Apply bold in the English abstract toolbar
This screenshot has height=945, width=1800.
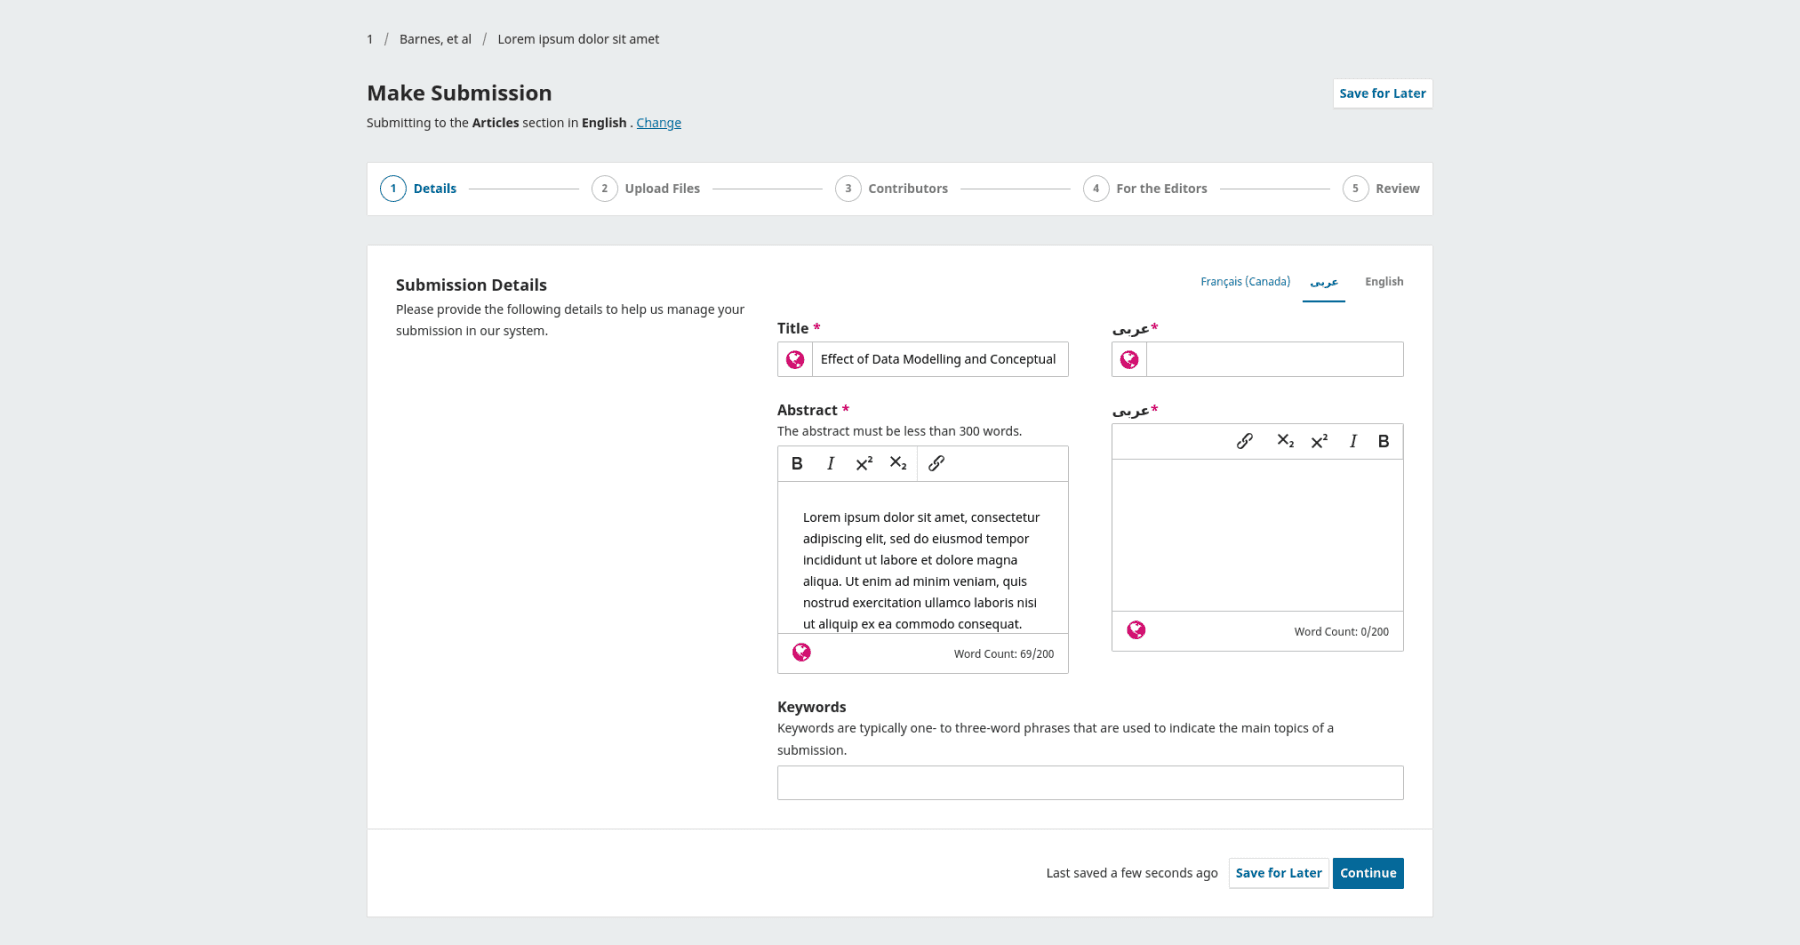(x=796, y=463)
